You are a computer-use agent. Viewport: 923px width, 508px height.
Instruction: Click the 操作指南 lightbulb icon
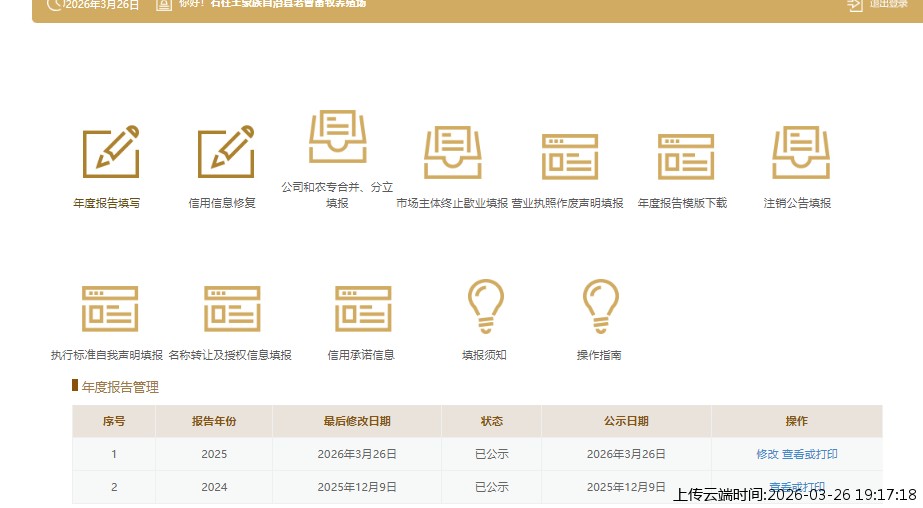pyautogui.click(x=600, y=306)
